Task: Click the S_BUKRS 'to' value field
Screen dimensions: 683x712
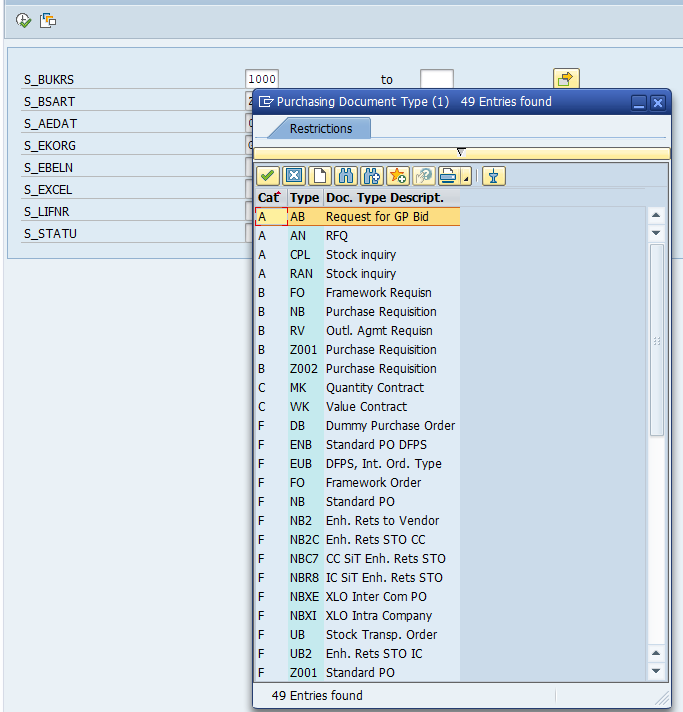Action: point(436,79)
